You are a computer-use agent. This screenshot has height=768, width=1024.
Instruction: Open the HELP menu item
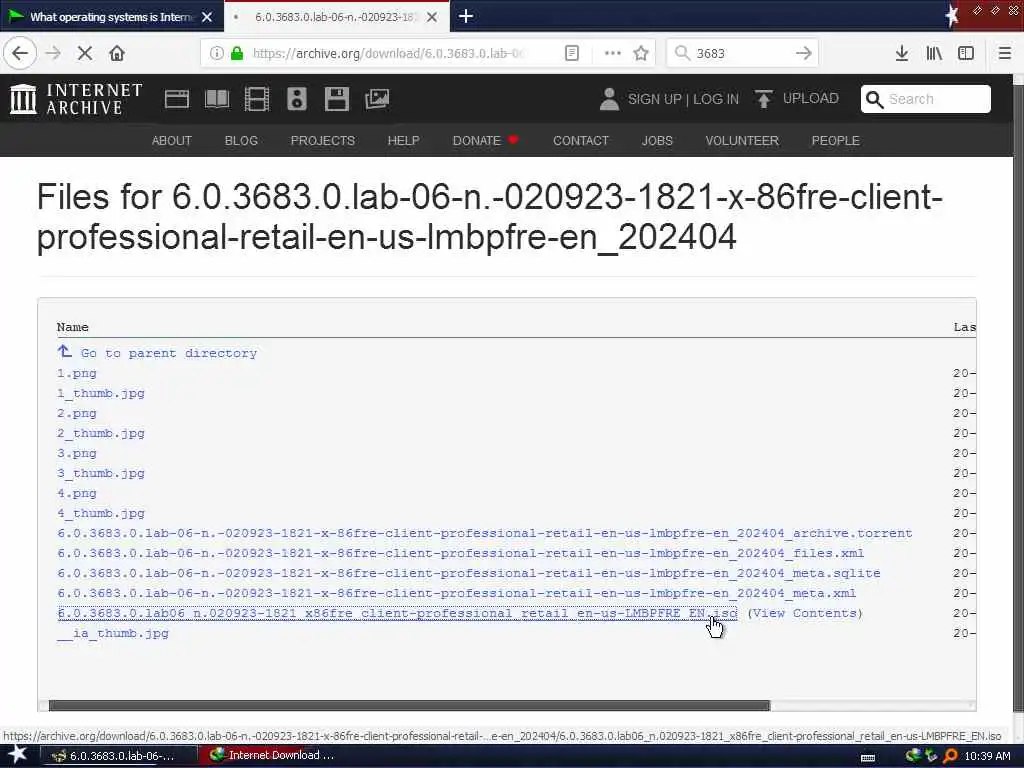[404, 140]
